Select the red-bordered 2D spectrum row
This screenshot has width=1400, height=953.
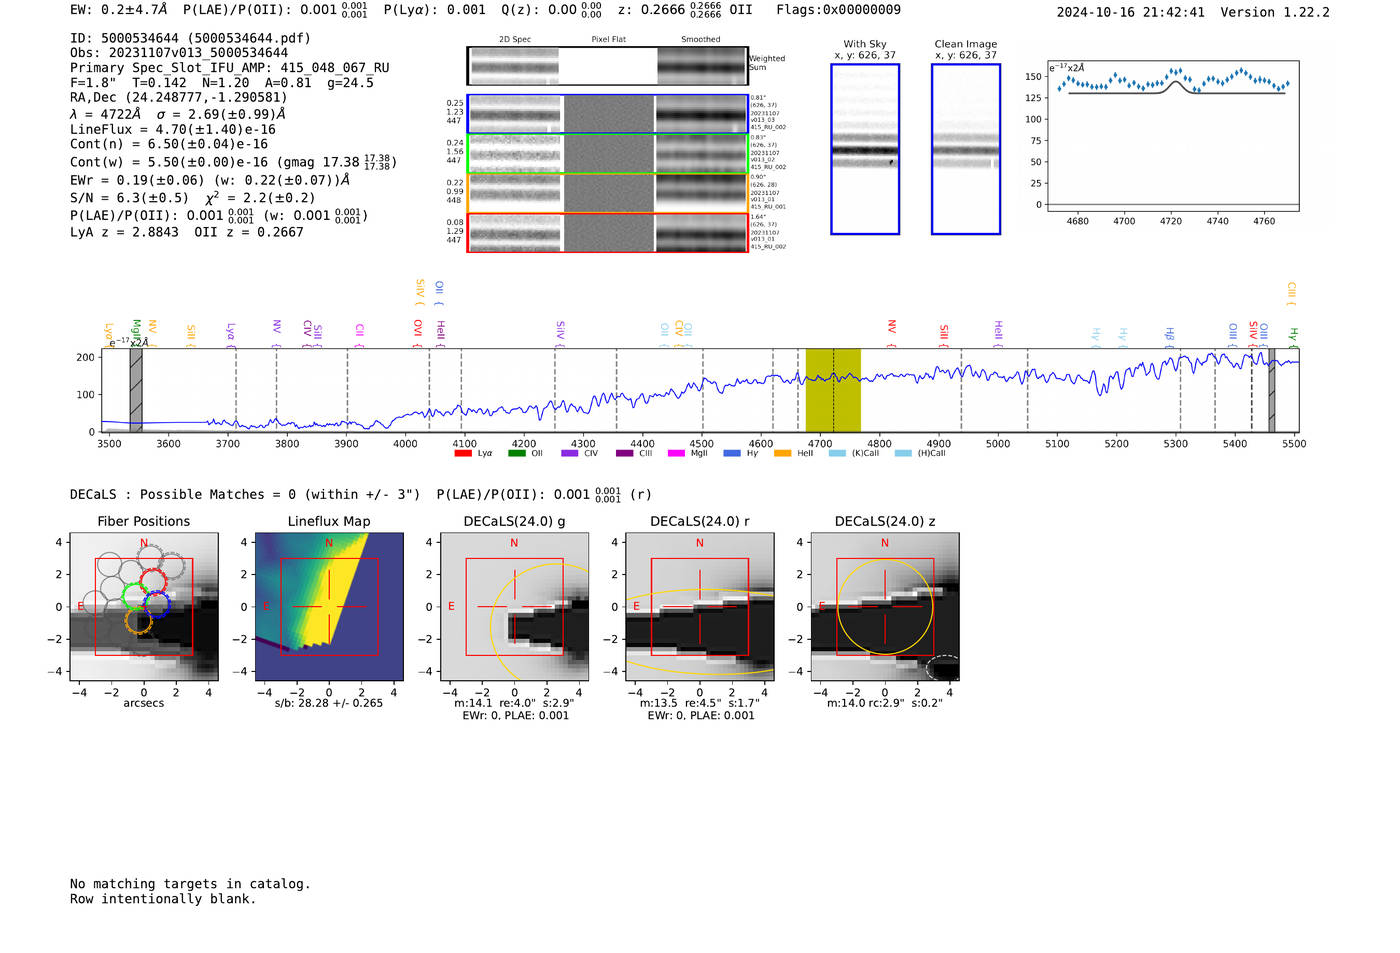click(607, 233)
